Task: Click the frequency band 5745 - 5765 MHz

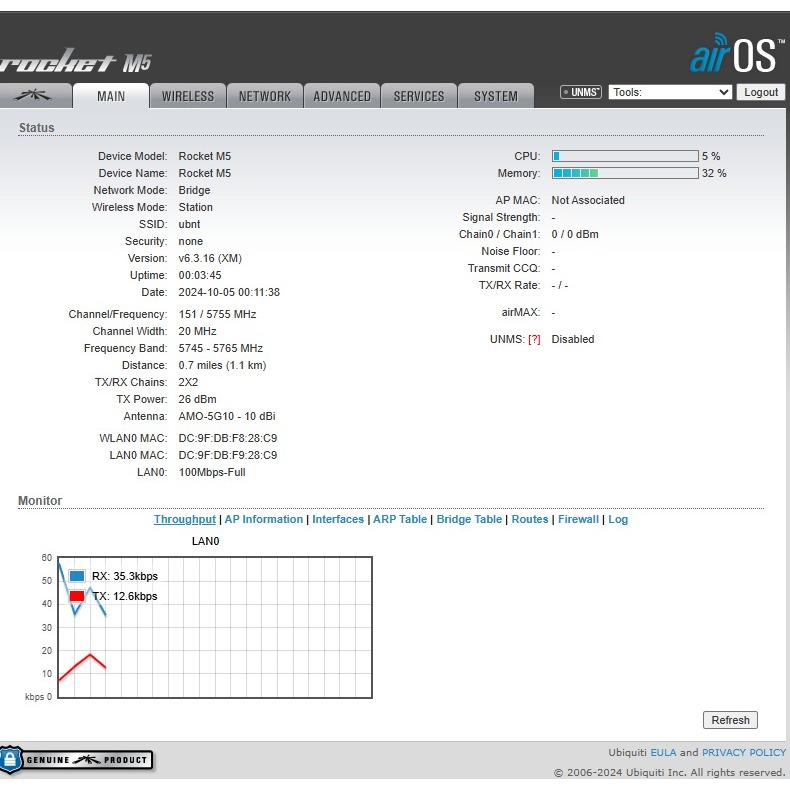Action: point(221,348)
